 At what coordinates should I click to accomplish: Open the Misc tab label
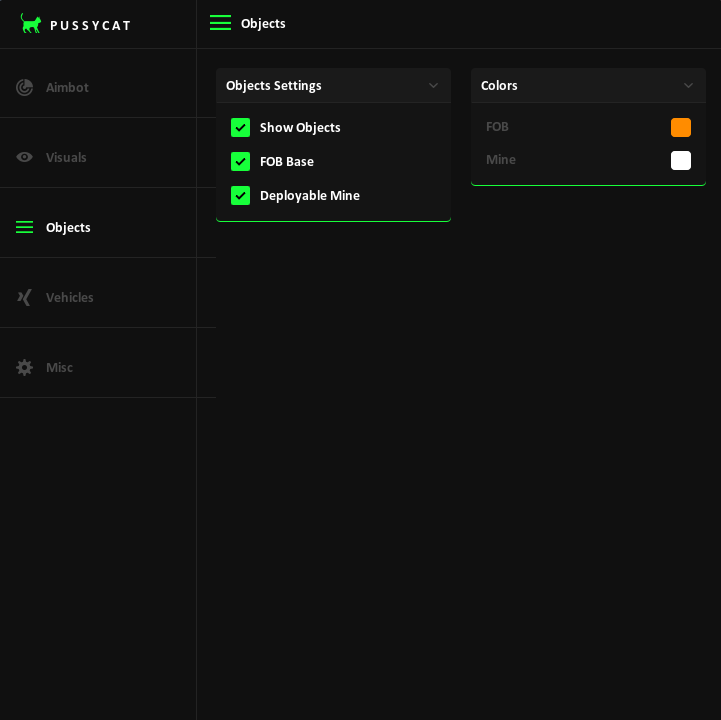pos(59,367)
